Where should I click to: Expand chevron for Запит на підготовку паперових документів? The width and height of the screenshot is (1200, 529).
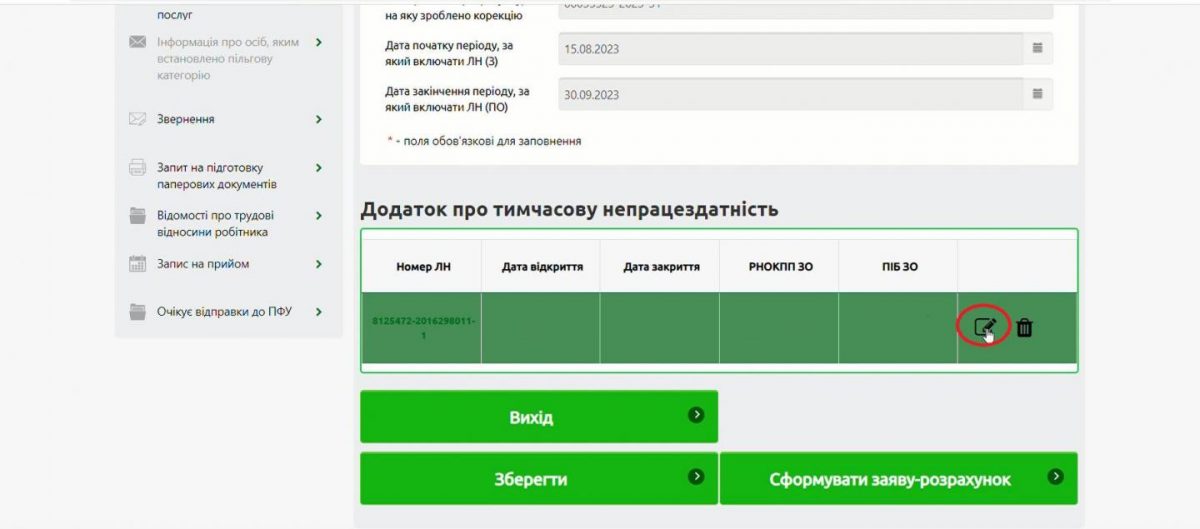click(318, 167)
